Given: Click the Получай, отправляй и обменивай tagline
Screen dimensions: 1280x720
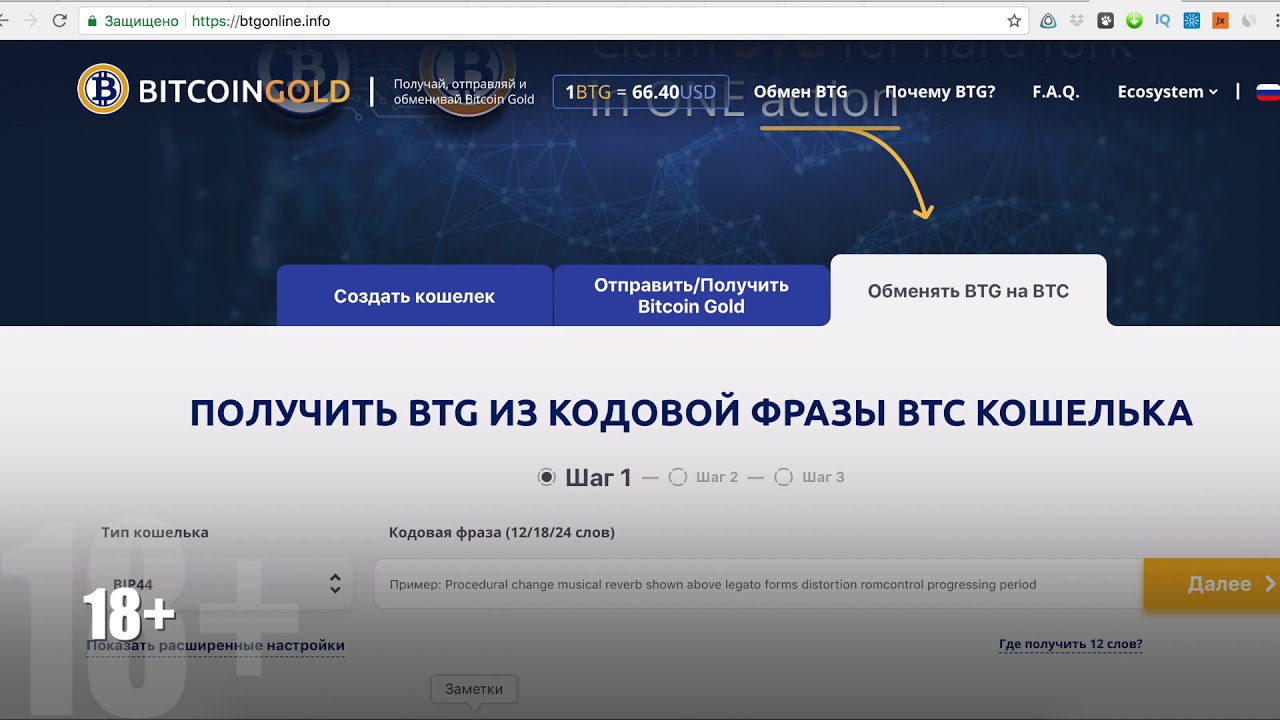Looking at the screenshot, I should click(x=464, y=92).
